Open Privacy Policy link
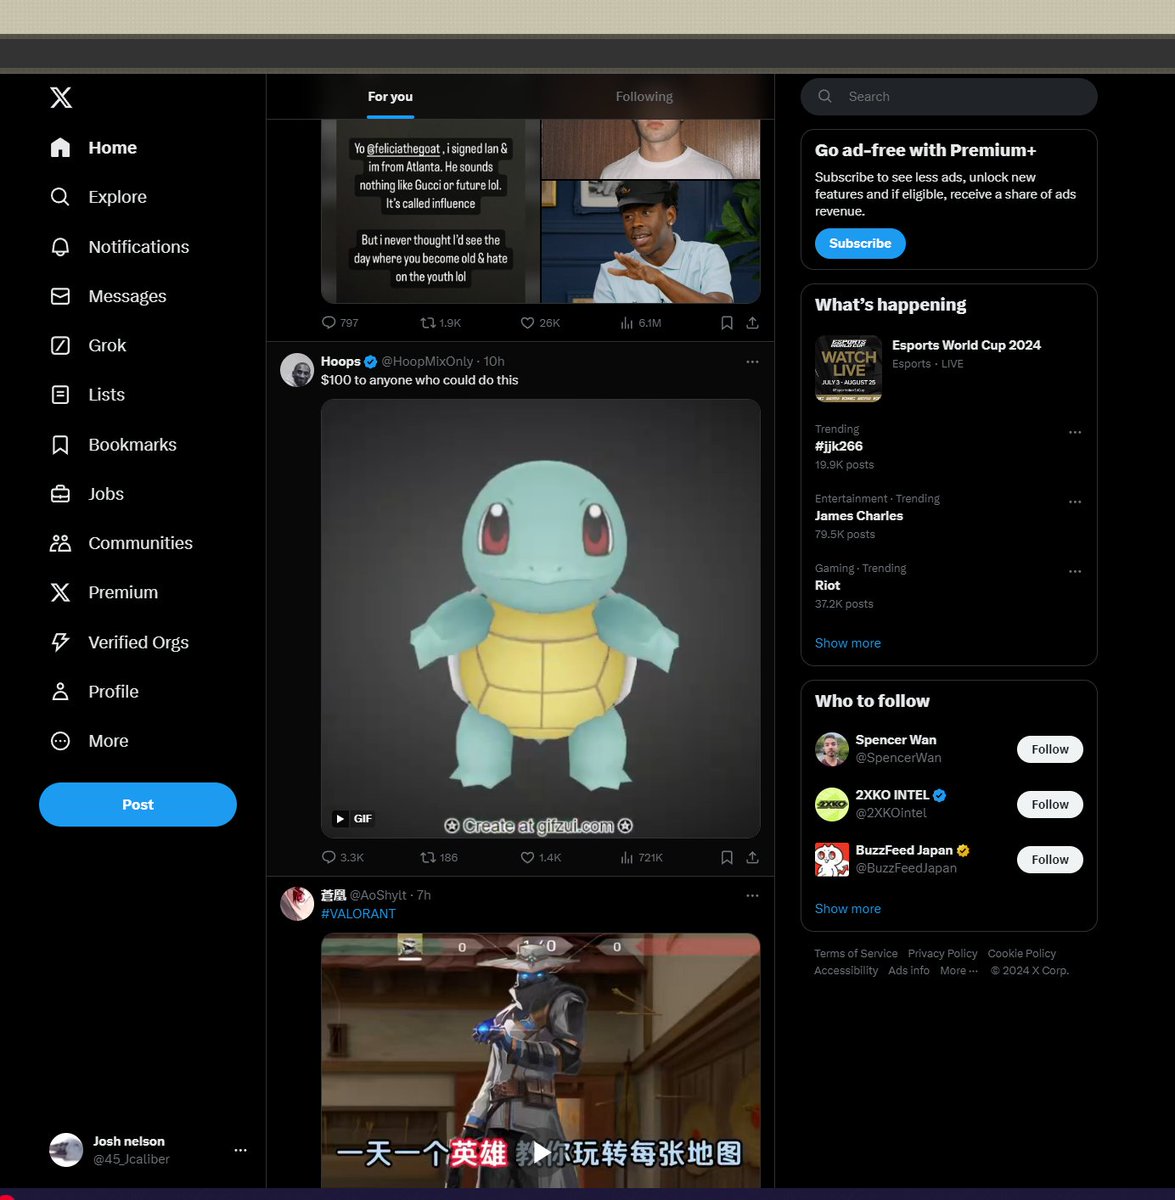Image resolution: width=1175 pixels, height=1200 pixels. (943, 954)
